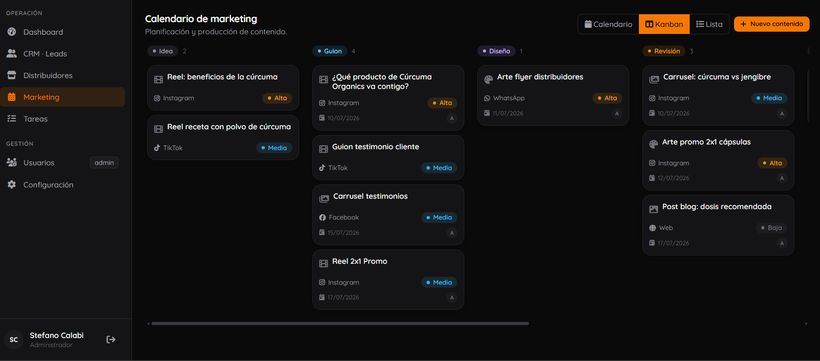Screen dimensions: 820x361
Task: Click assignee avatar on Reel 2x1 Promo card
Action: pyautogui.click(x=452, y=297)
